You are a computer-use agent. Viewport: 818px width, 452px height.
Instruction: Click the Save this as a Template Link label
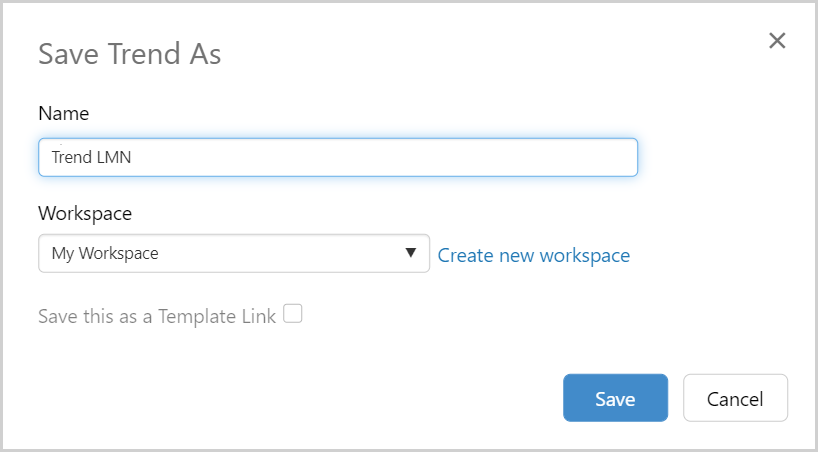coord(156,316)
